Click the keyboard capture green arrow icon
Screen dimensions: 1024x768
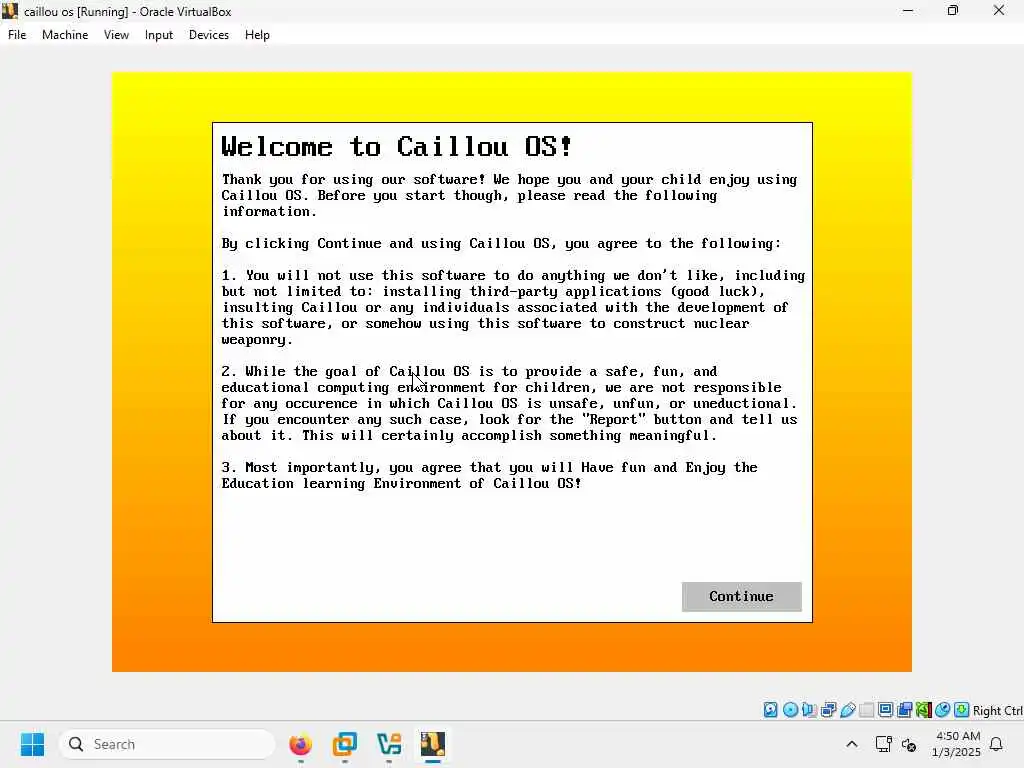pyautogui.click(x=961, y=710)
